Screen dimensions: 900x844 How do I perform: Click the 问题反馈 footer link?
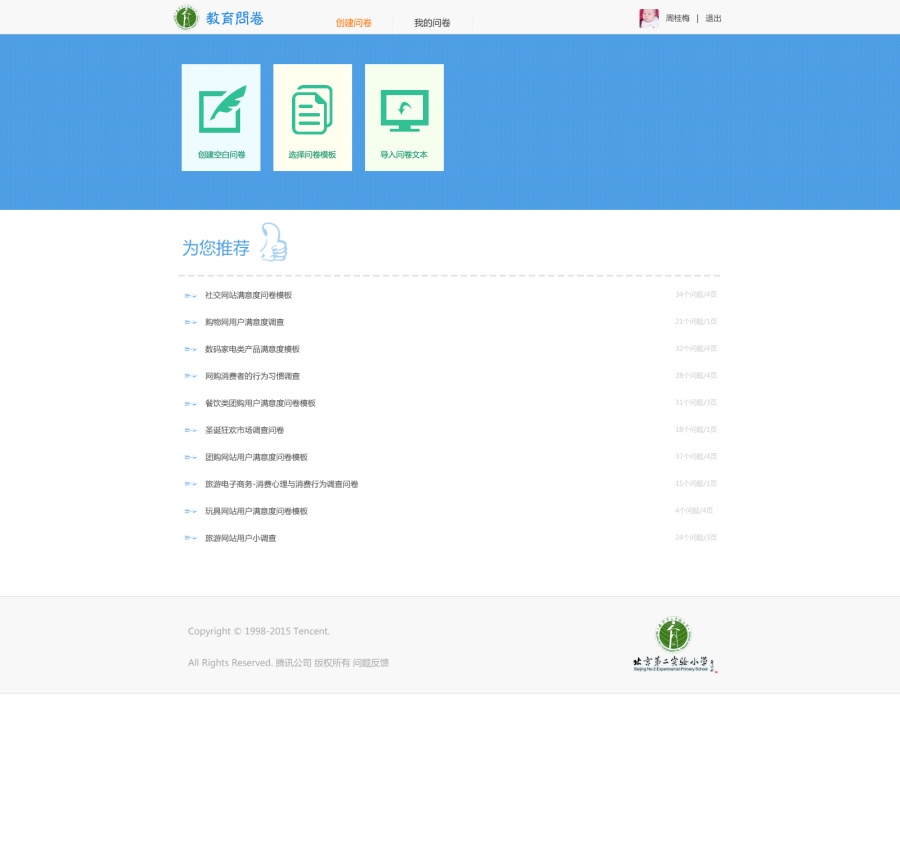click(371, 663)
